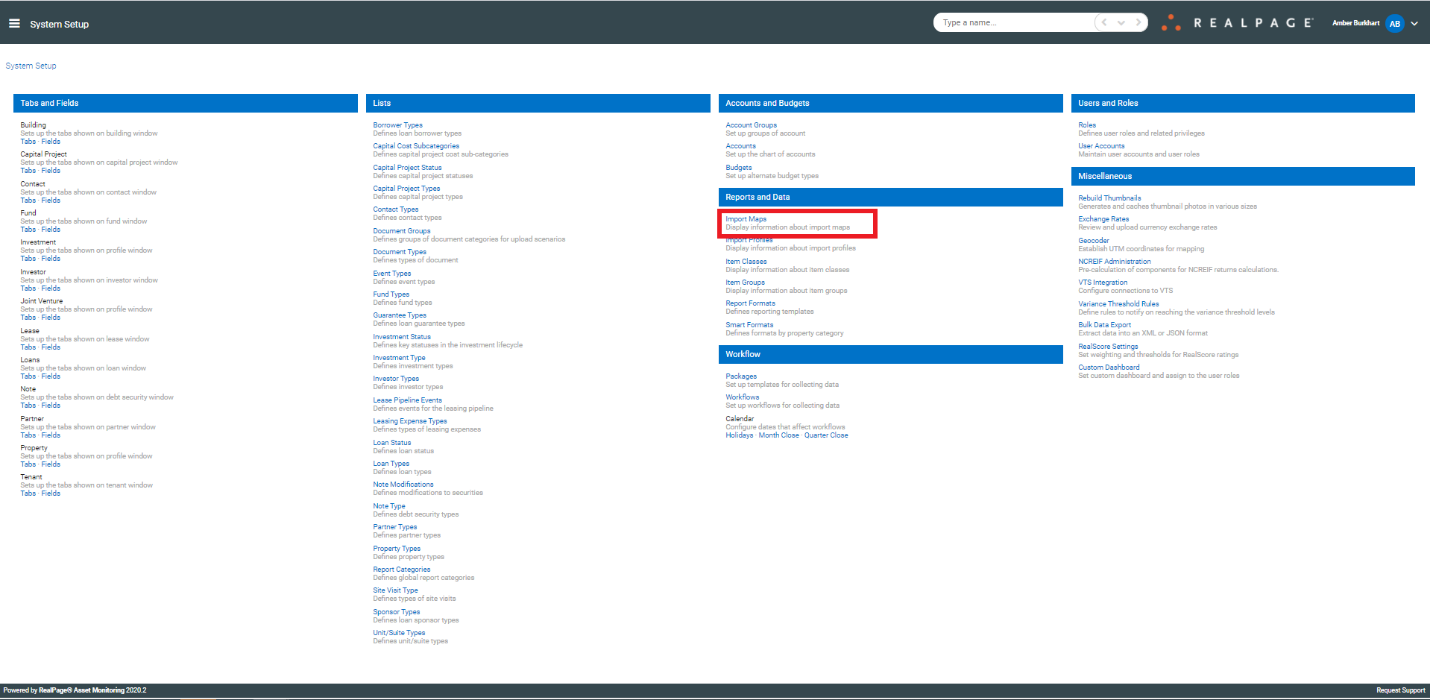Viewport: 1430px width, 700px height.
Task: Open the Import Maps link
Action: (x=746, y=219)
